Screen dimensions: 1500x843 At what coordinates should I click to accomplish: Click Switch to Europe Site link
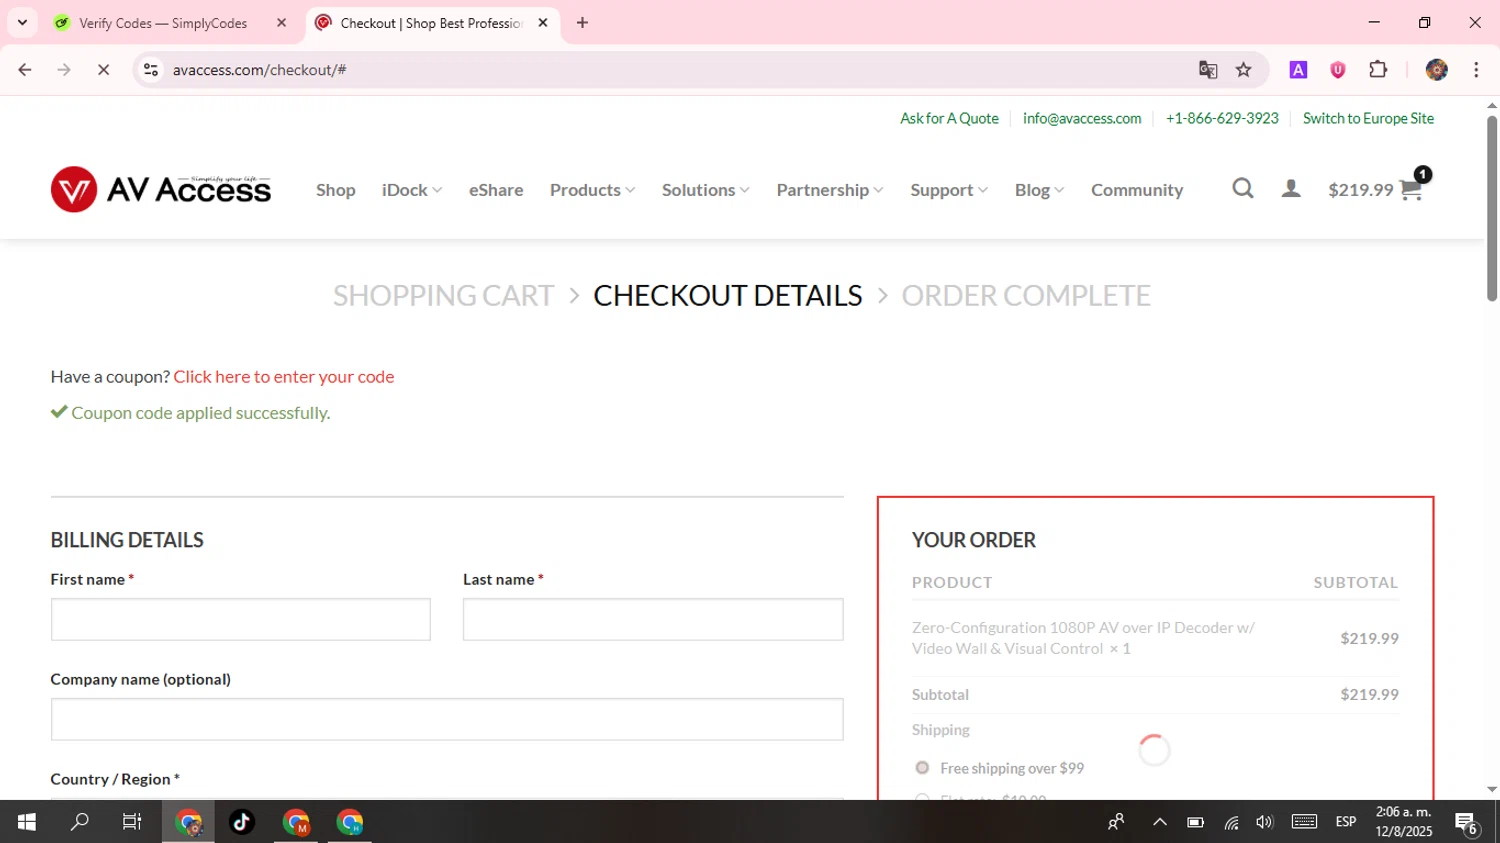click(1368, 118)
